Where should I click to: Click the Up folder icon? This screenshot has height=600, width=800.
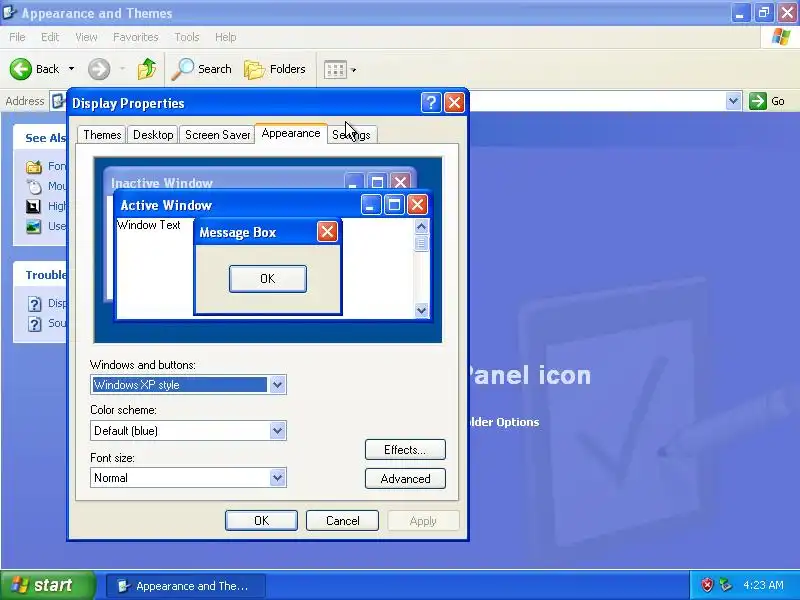coord(147,69)
